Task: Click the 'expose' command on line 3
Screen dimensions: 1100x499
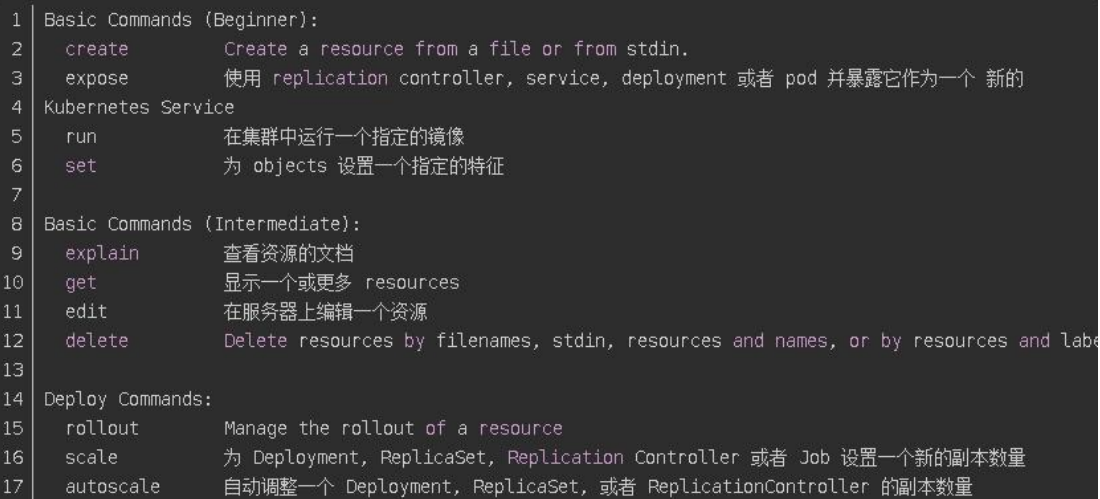Action: click(x=96, y=78)
